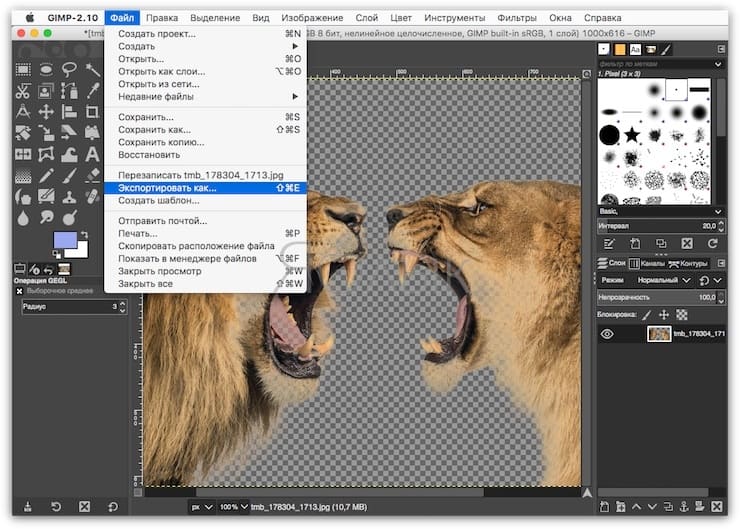The width and height of the screenshot is (740, 529).
Task: Choose the Fuzzy Select magic wand
Action: 92,70
